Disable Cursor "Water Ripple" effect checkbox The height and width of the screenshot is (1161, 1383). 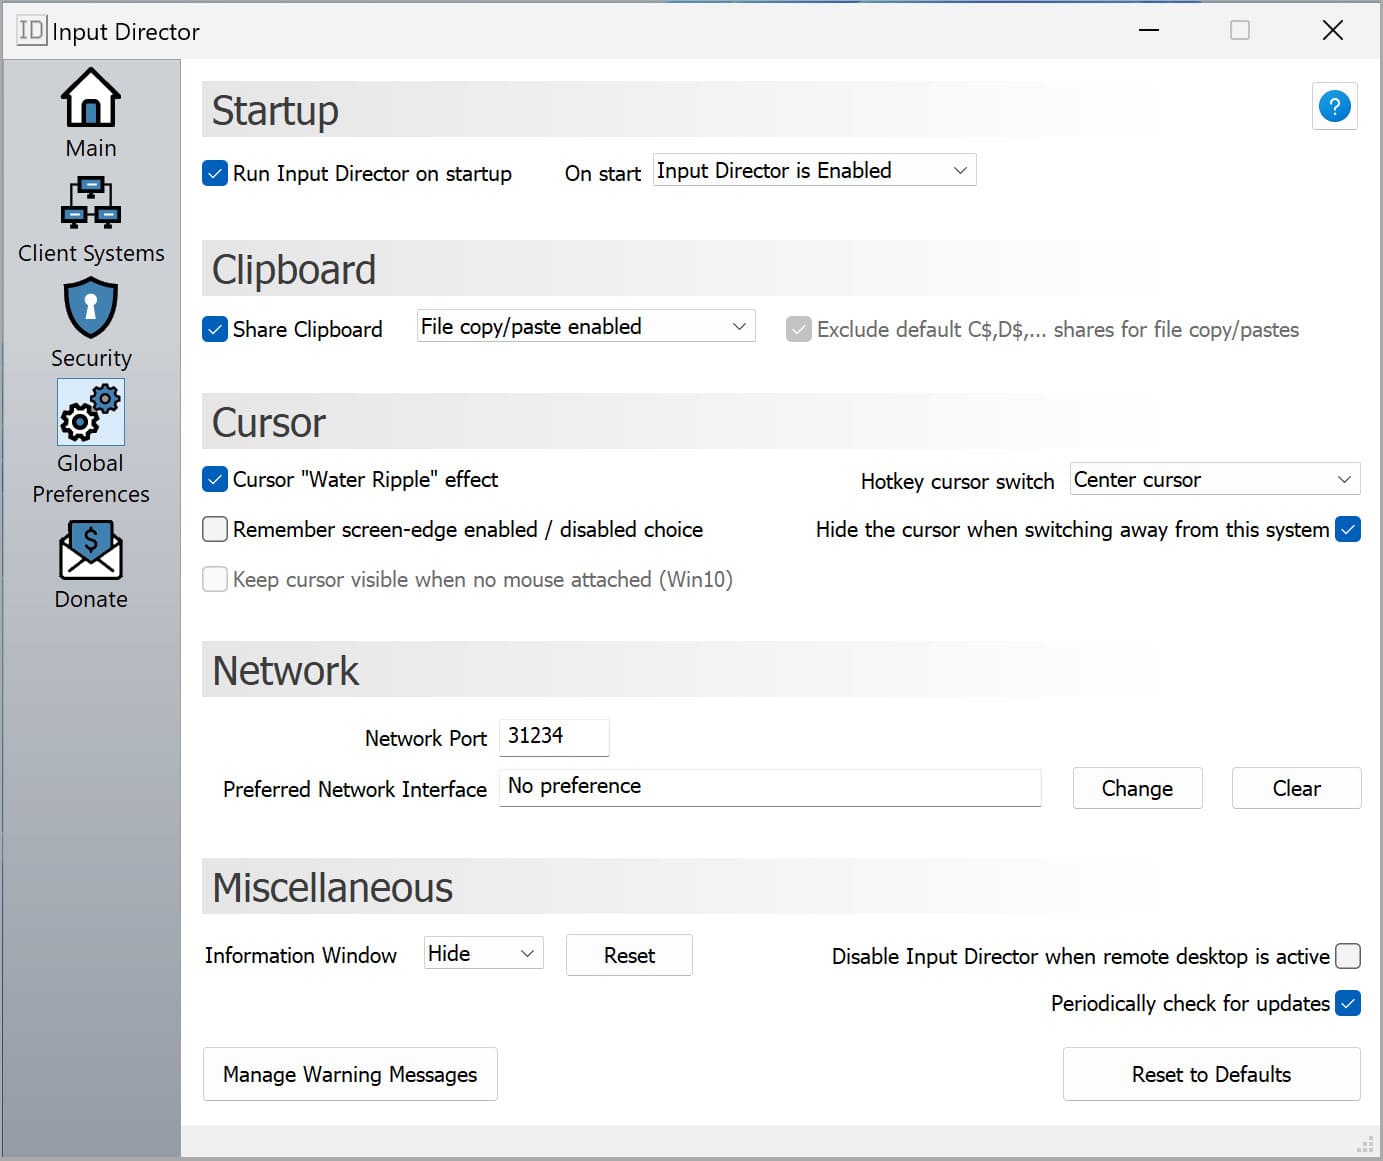215,479
